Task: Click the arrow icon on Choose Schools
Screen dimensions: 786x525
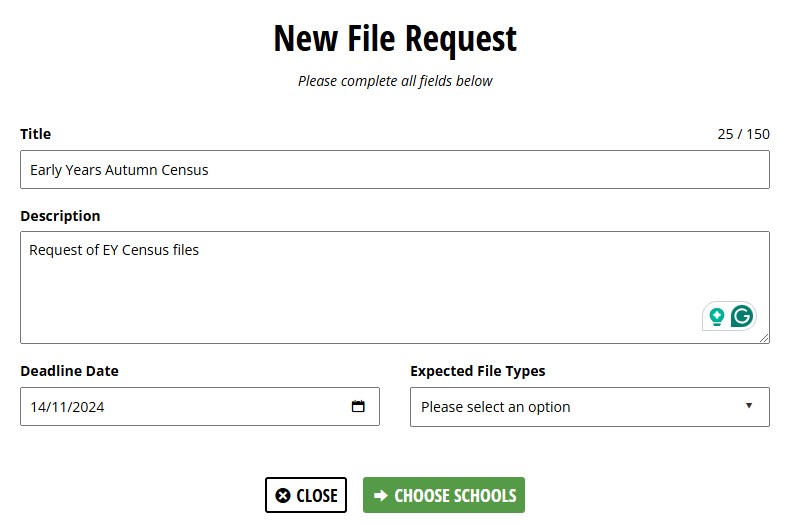Action: 381,495
